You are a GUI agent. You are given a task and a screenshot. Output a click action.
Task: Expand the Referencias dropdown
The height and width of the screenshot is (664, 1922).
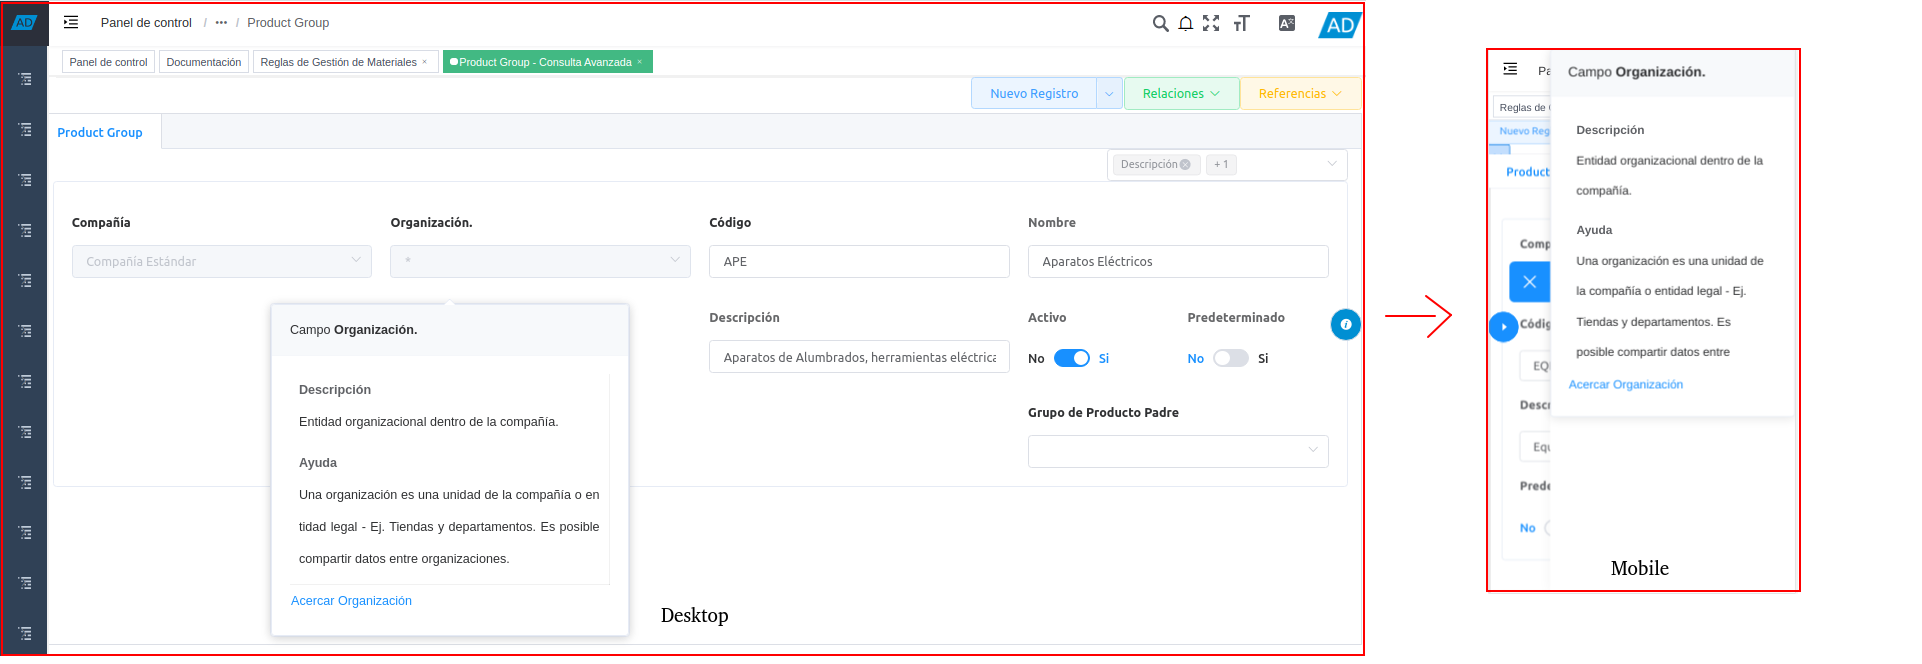(x=1299, y=94)
